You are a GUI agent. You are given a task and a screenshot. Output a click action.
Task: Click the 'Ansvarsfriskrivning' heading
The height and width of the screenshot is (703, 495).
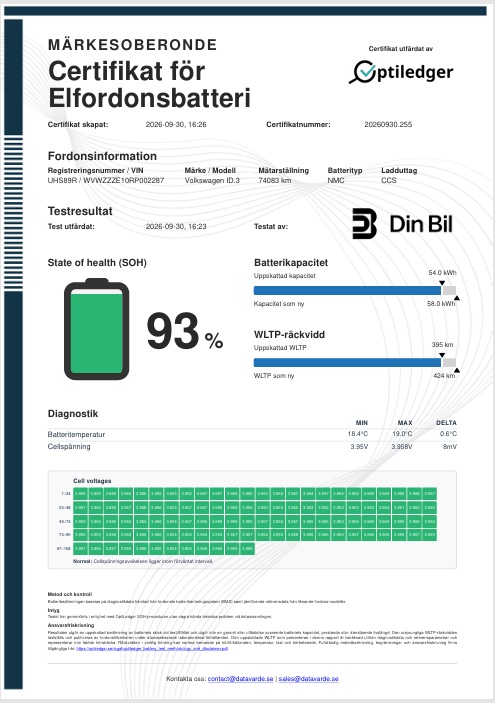71,625
